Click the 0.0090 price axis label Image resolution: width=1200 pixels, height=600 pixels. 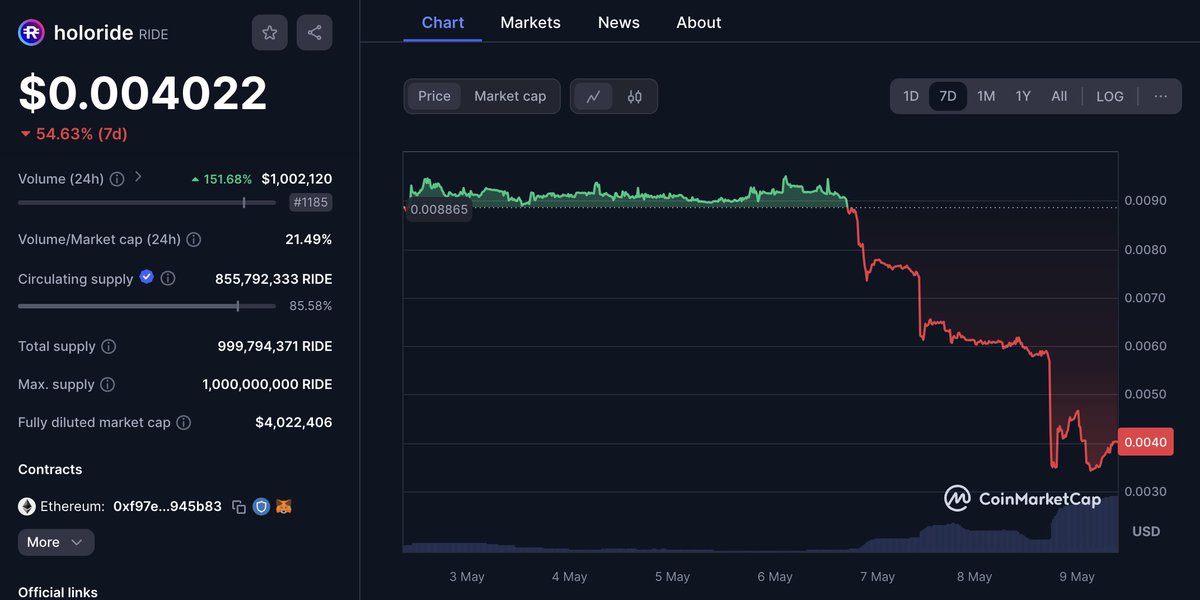tap(1145, 201)
